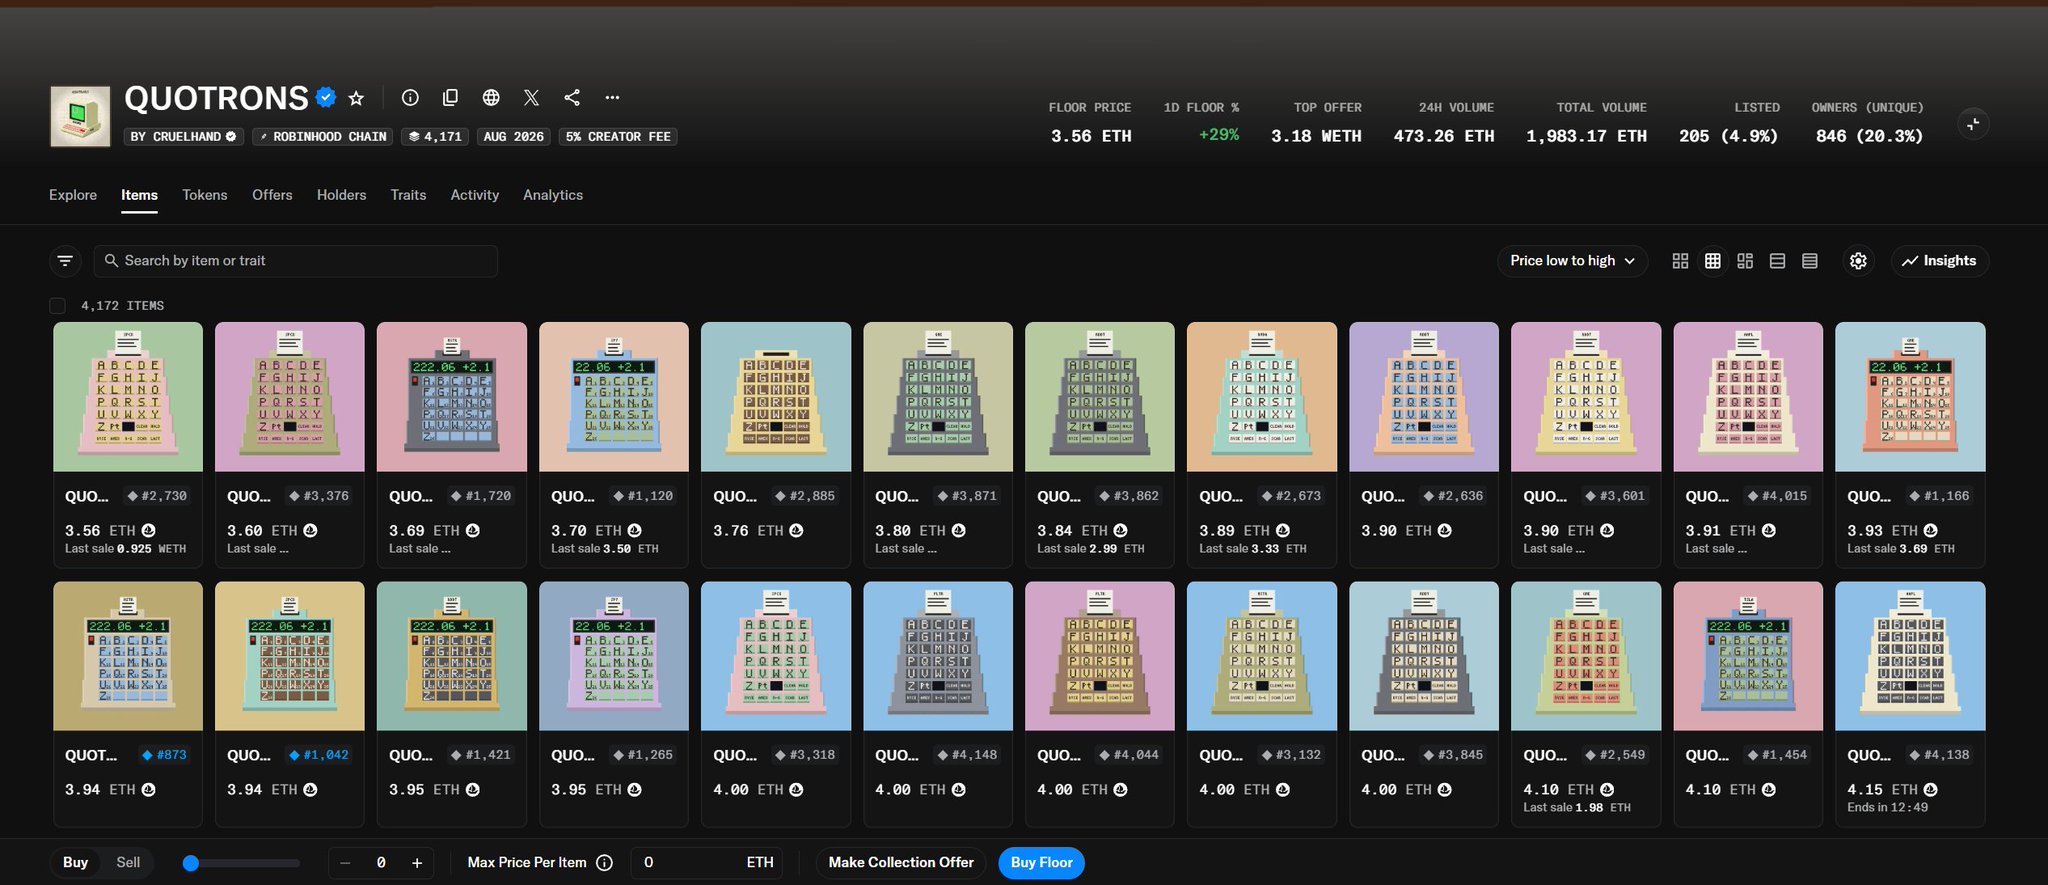Click the AUG 2026 date badge

(x=514, y=137)
